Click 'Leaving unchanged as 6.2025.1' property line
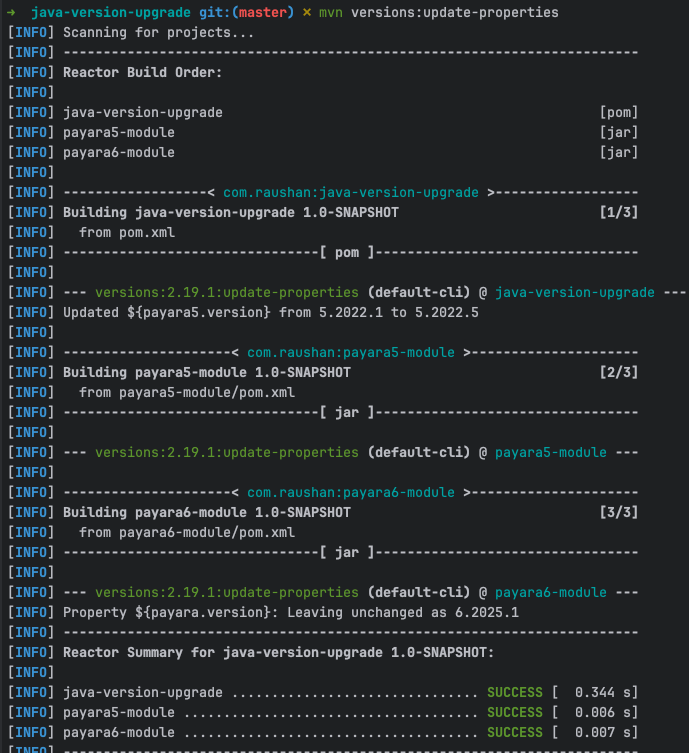This screenshot has width=689, height=753. (x=290, y=613)
